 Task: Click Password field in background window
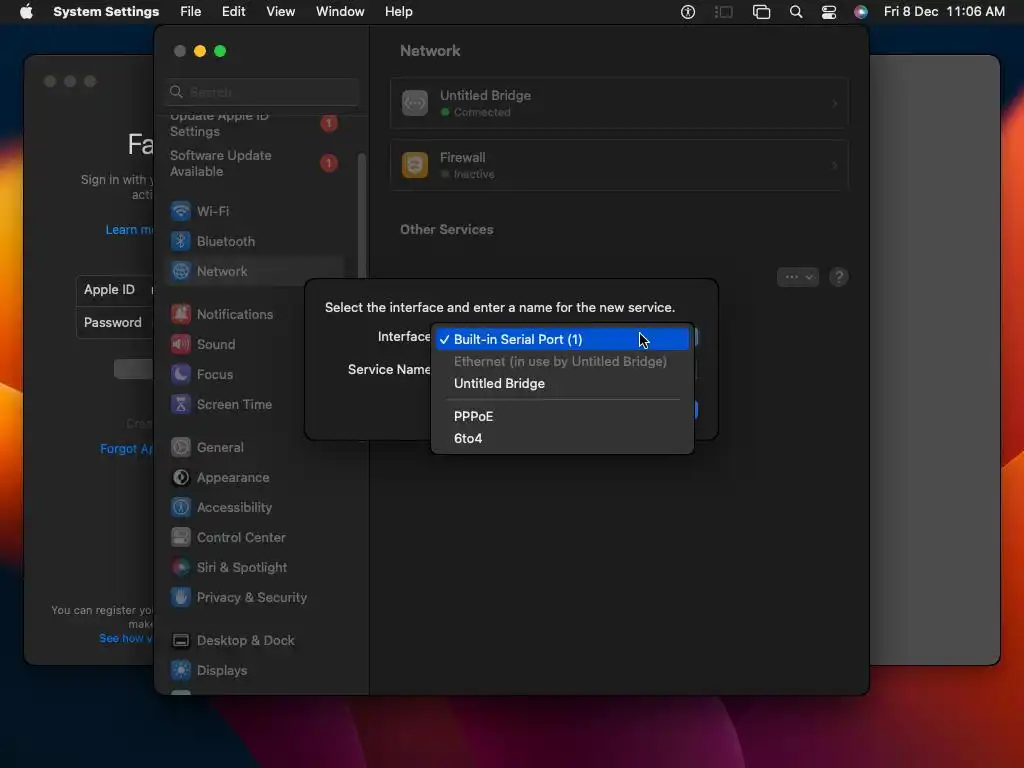[115, 323]
